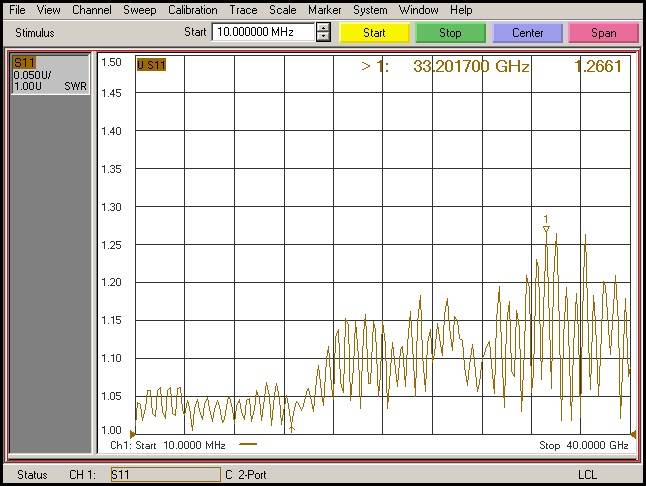Open the Marker menu
Screen dimensions: 646x486
point(324,10)
